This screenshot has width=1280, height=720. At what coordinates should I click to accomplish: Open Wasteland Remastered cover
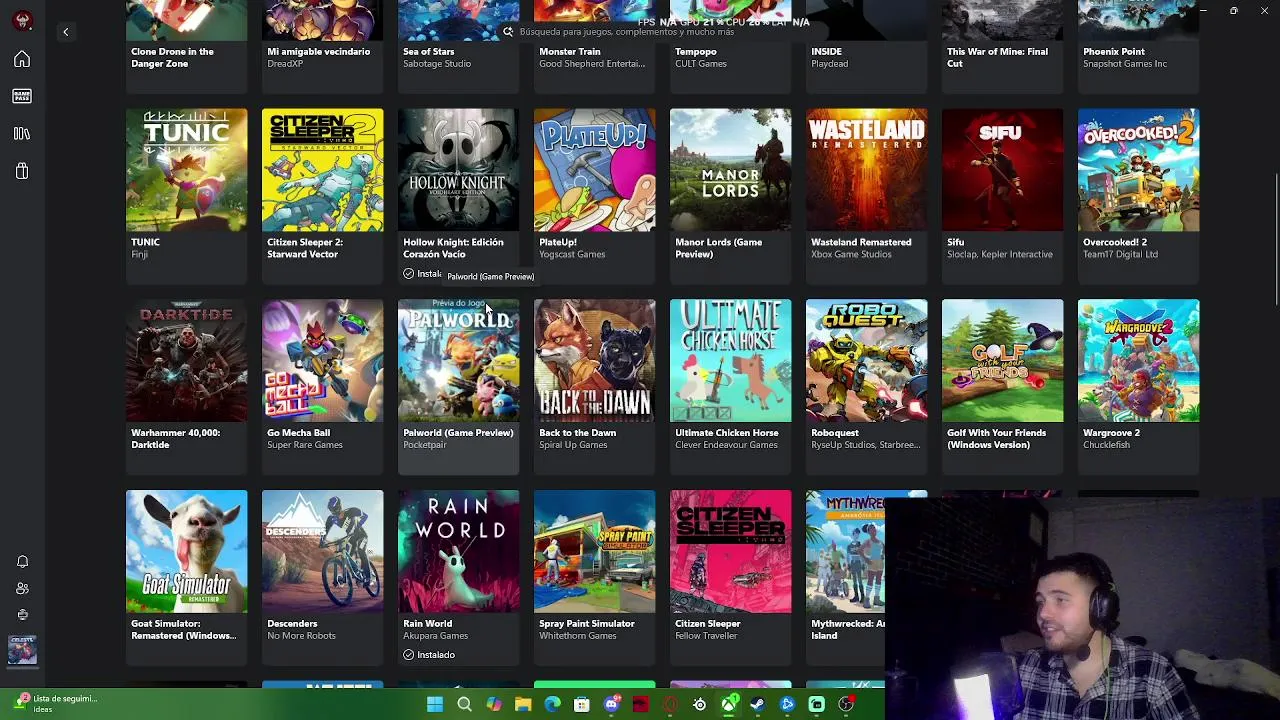[x=866, y=170]
